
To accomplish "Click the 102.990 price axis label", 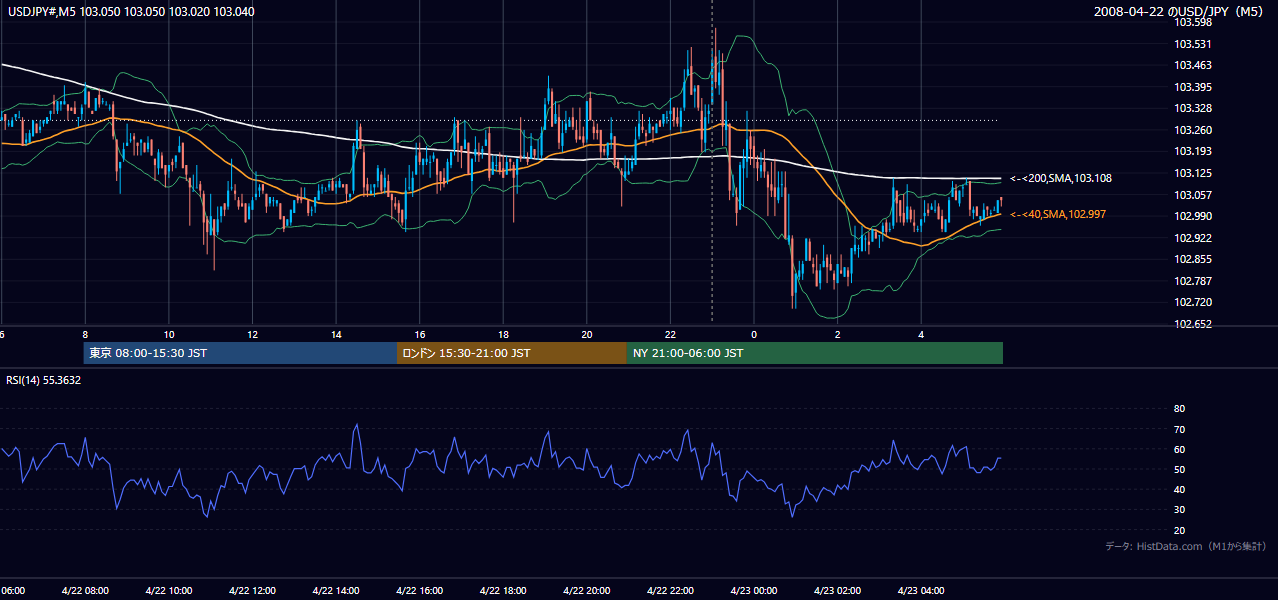I will 1192,216.
